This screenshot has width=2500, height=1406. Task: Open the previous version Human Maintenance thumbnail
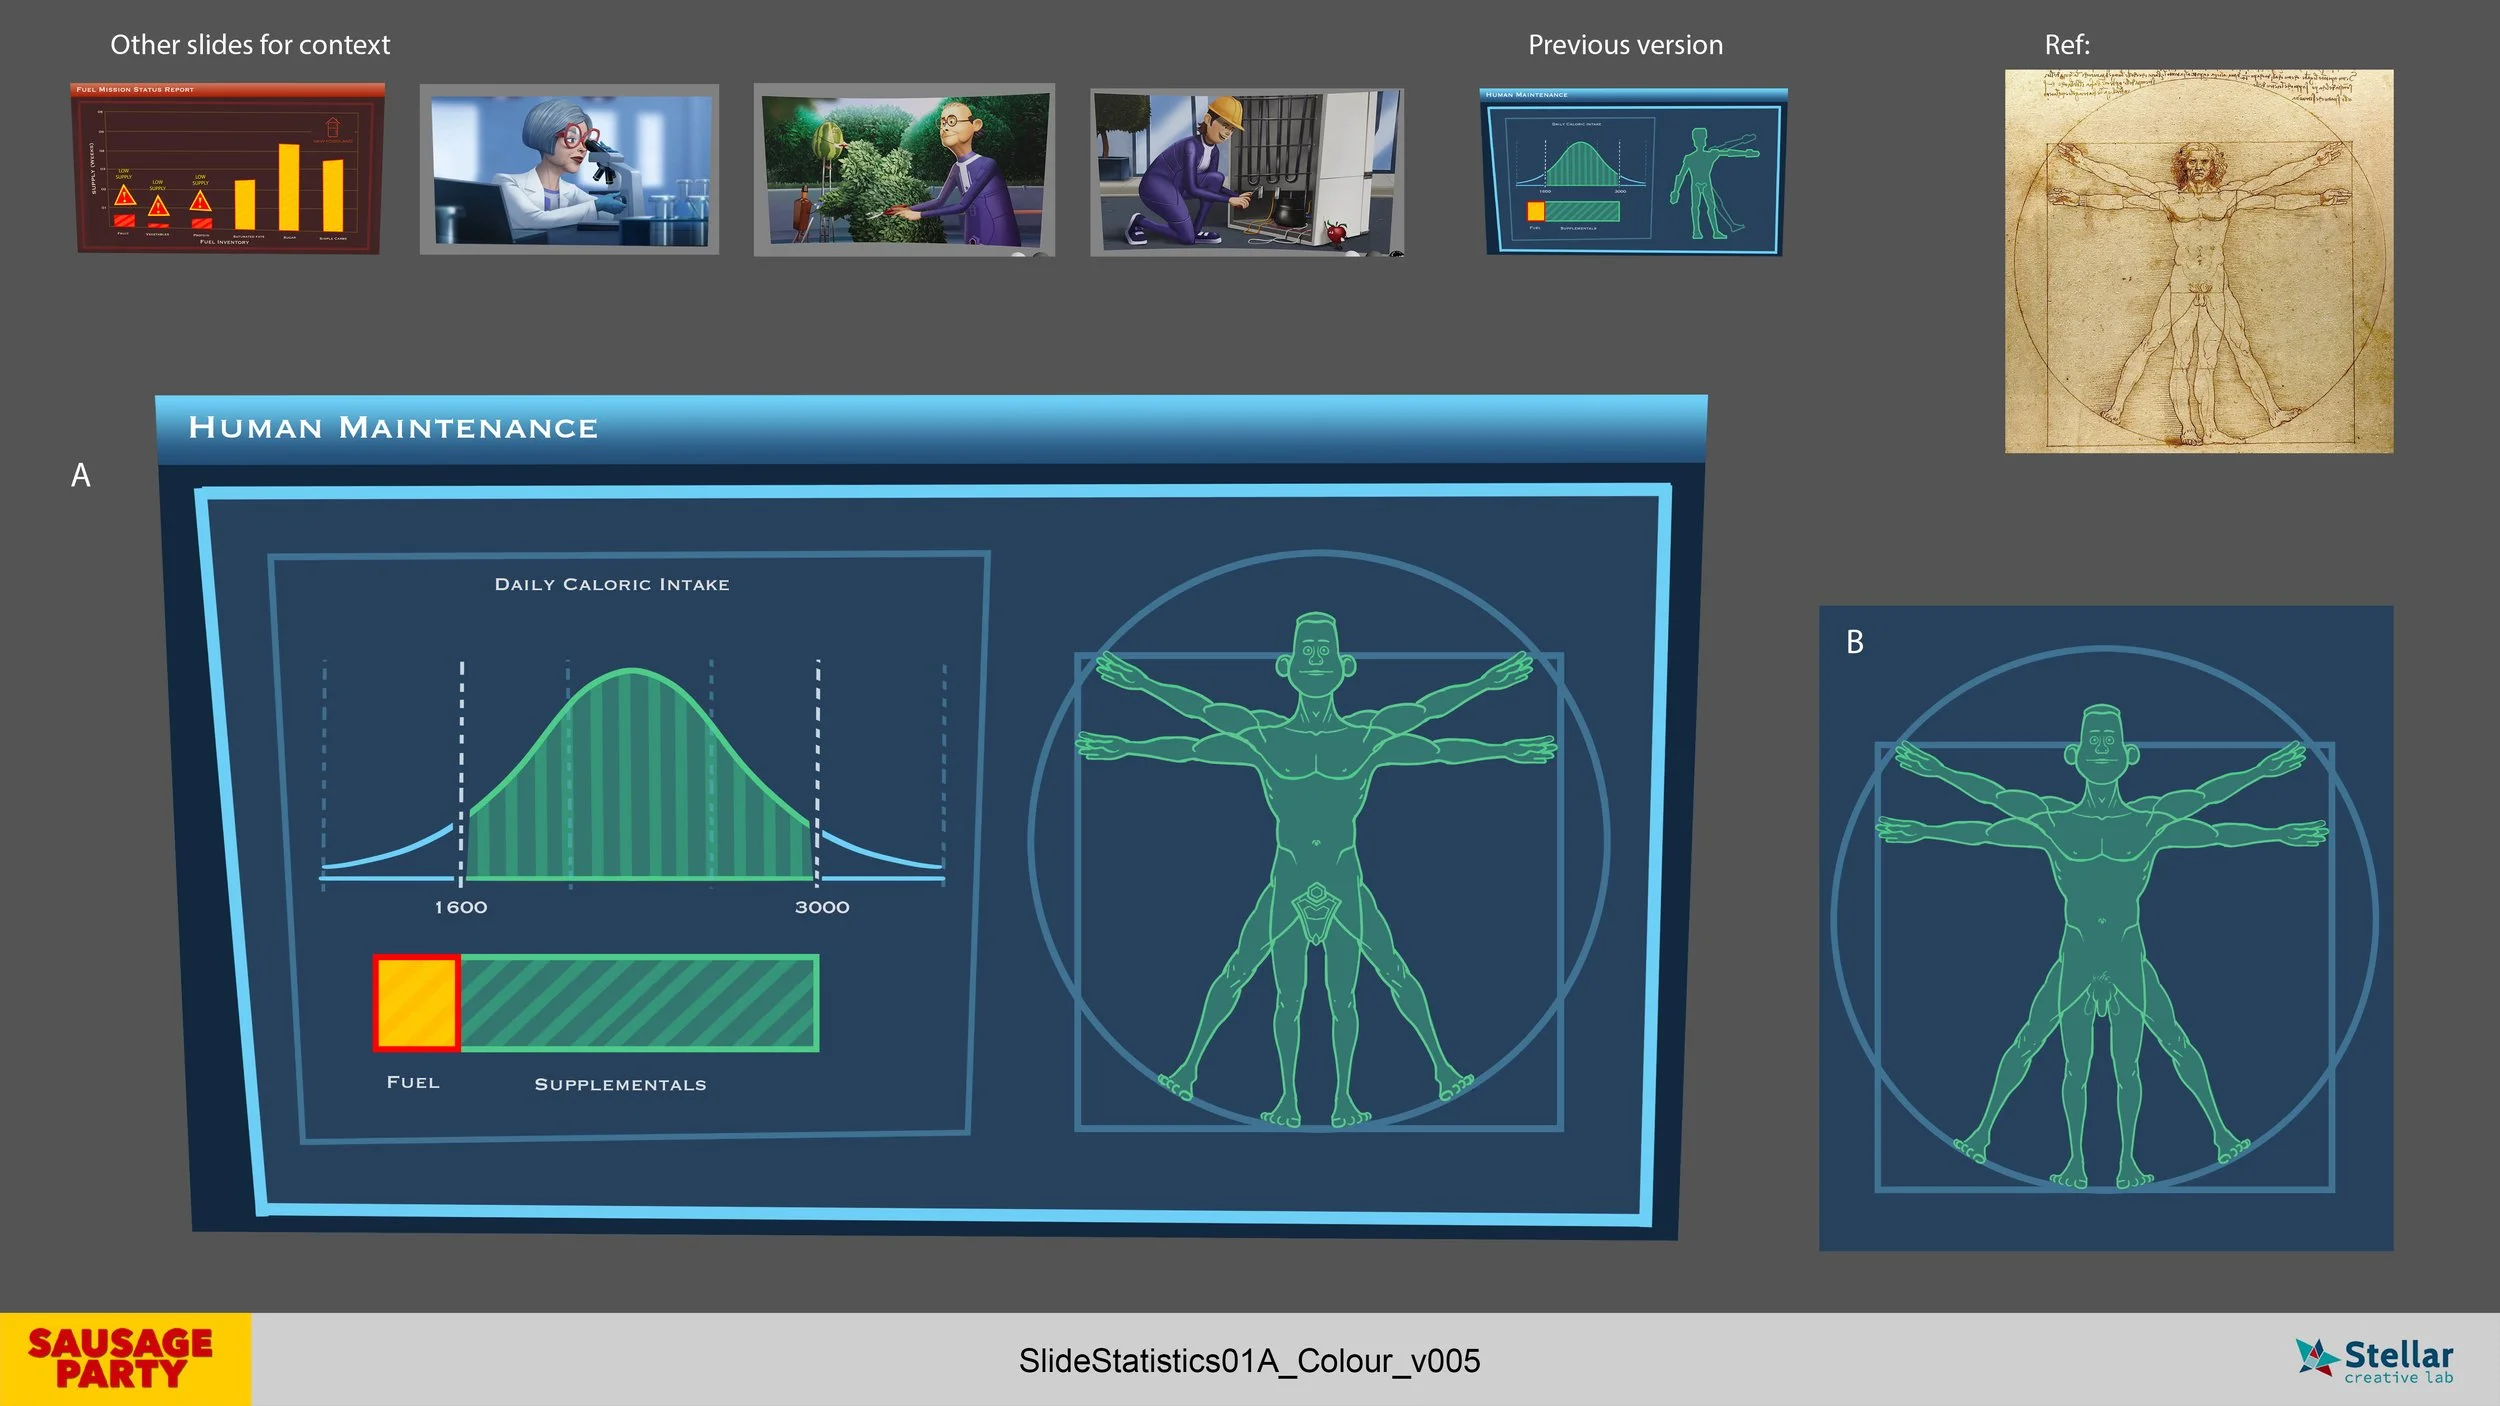pos(1633,172)
